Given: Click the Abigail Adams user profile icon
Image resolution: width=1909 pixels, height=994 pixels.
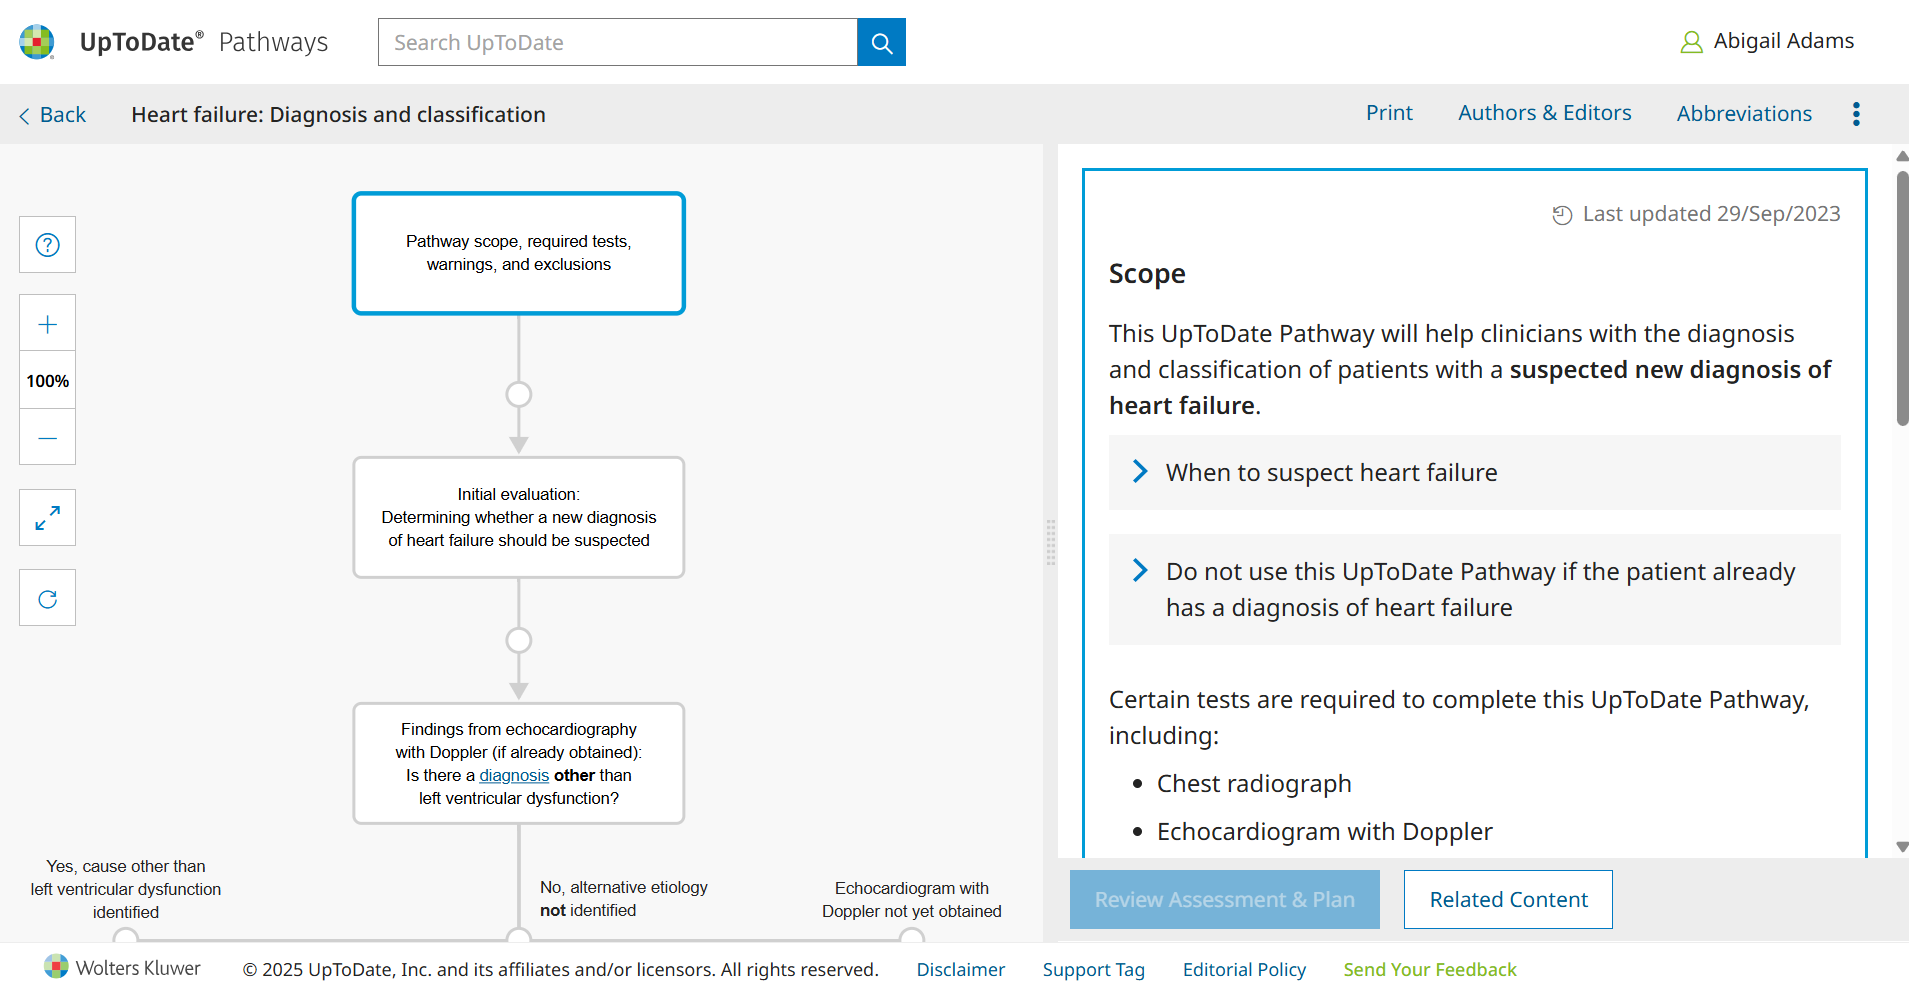Looking at the screenshot, I should click(1691, 42).
